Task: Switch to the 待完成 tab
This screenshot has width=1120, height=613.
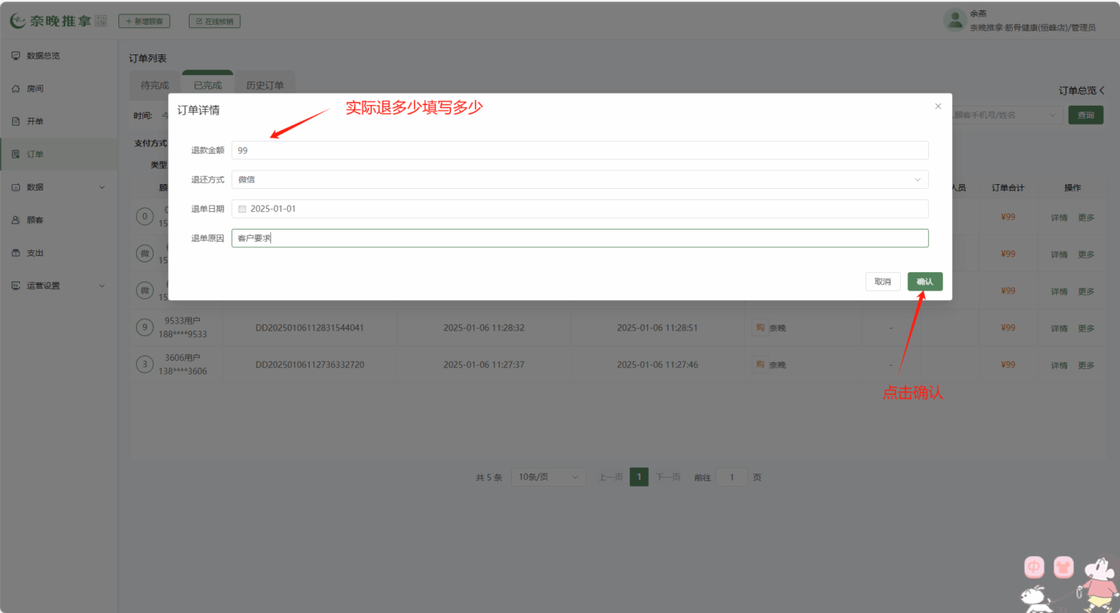Action: [x=154, y=86]
